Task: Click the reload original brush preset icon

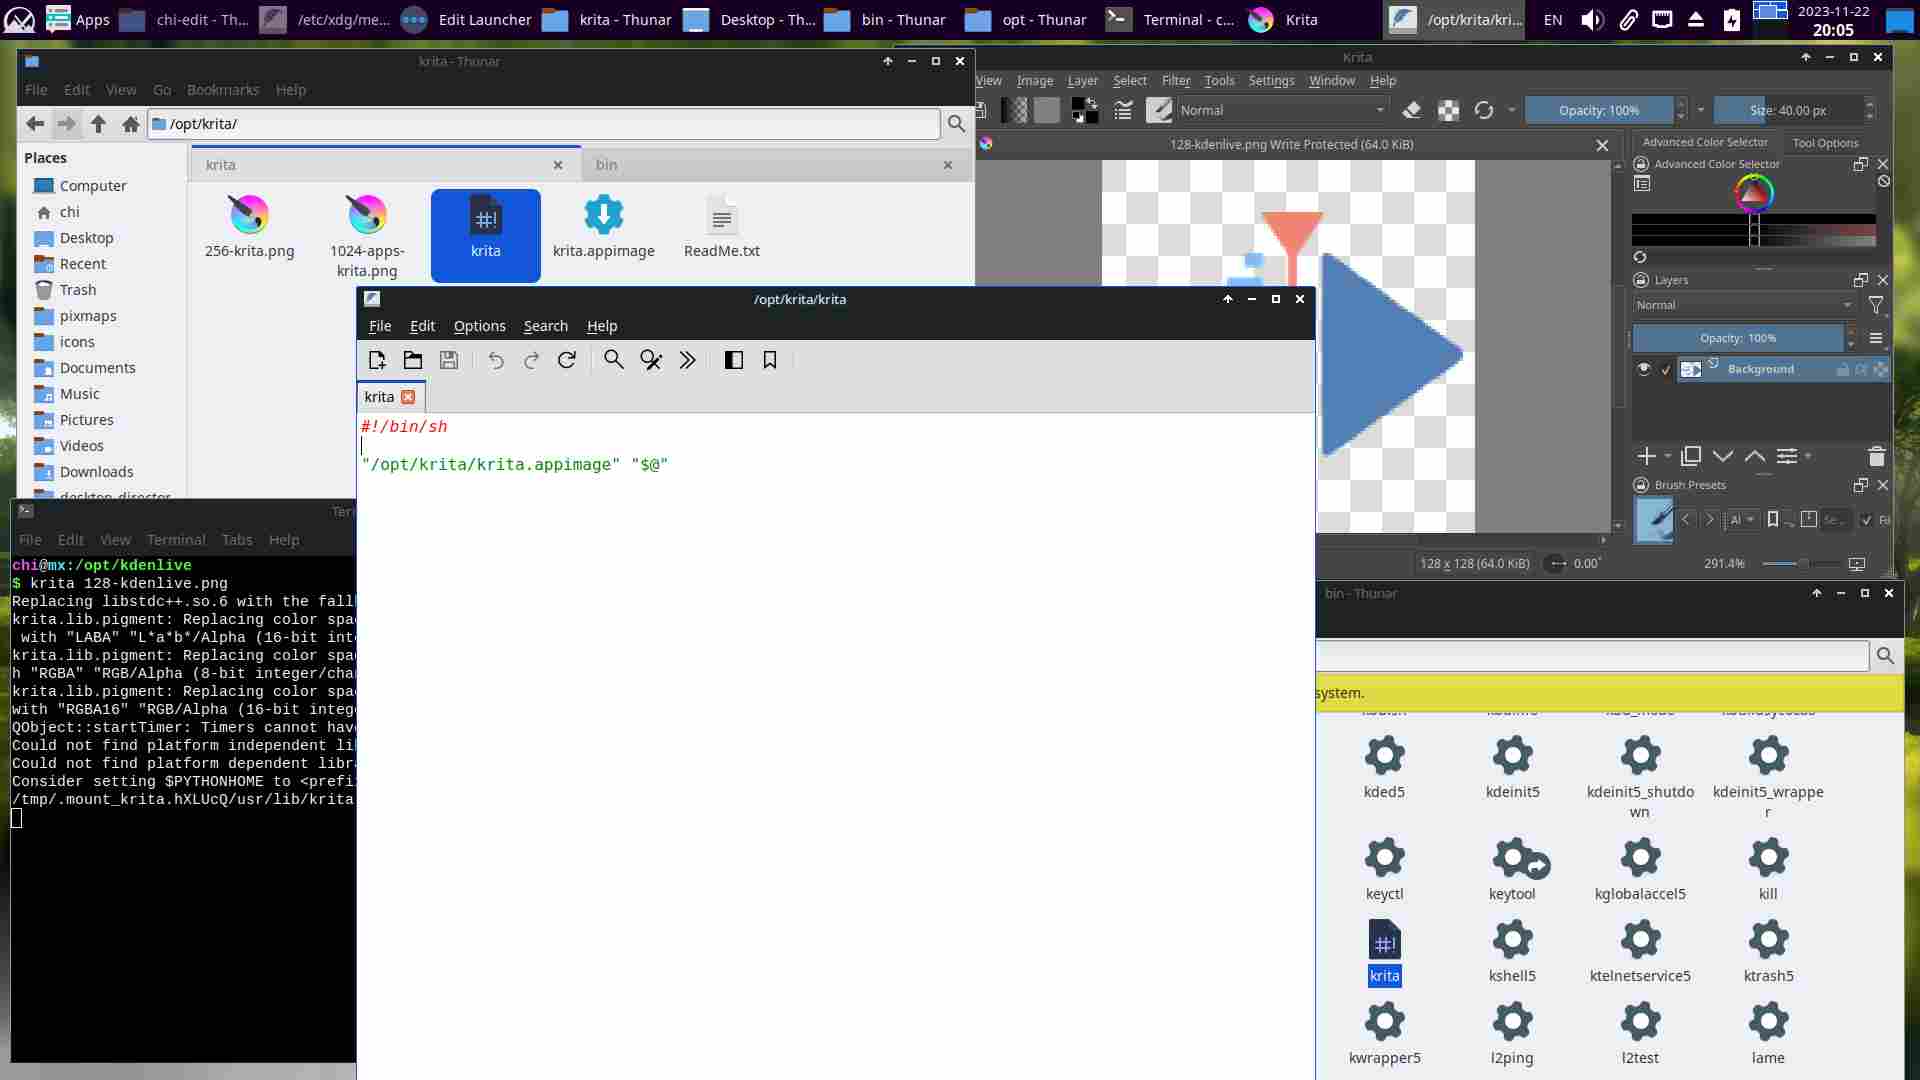Action: pos(1484,110)
